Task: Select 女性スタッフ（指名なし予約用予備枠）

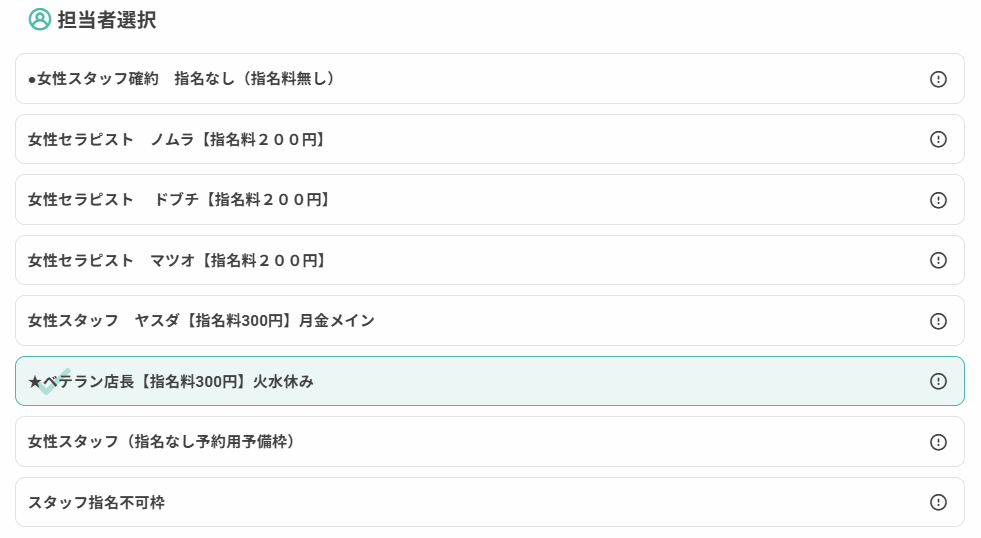Action: click(490, 442)
